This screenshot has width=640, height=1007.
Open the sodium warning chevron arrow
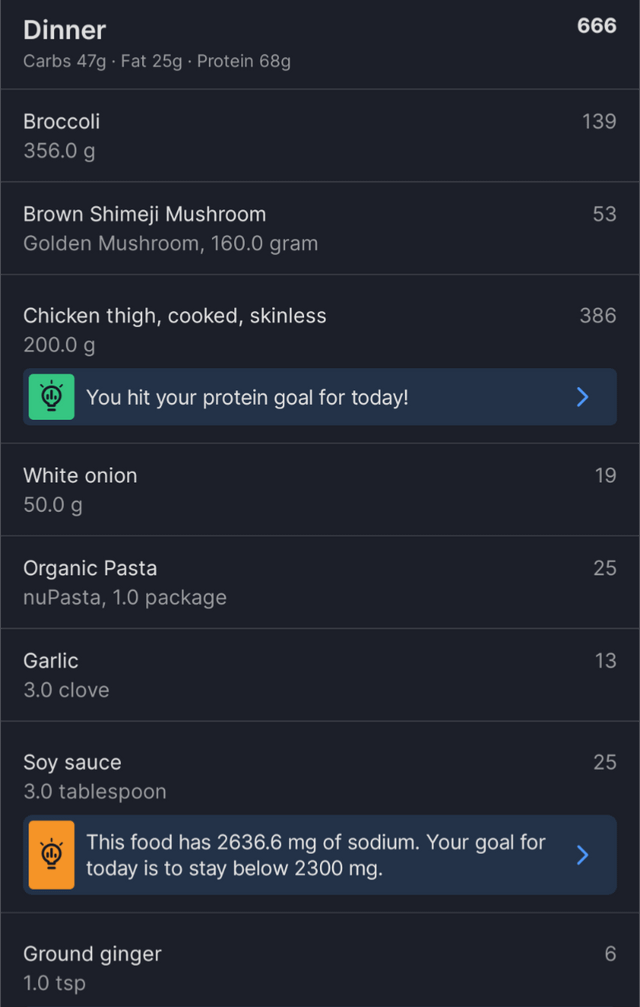pos(582,855)
